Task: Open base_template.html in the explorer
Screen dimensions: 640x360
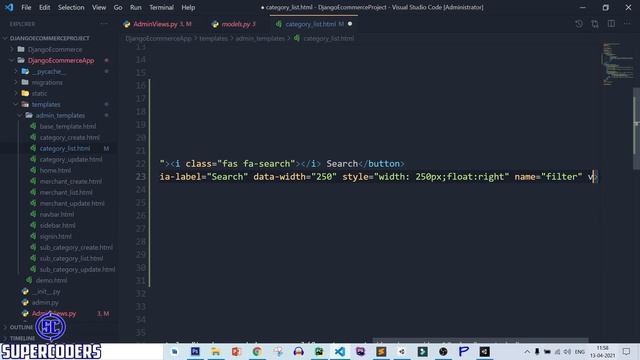Action: click(x=68, y=127)
